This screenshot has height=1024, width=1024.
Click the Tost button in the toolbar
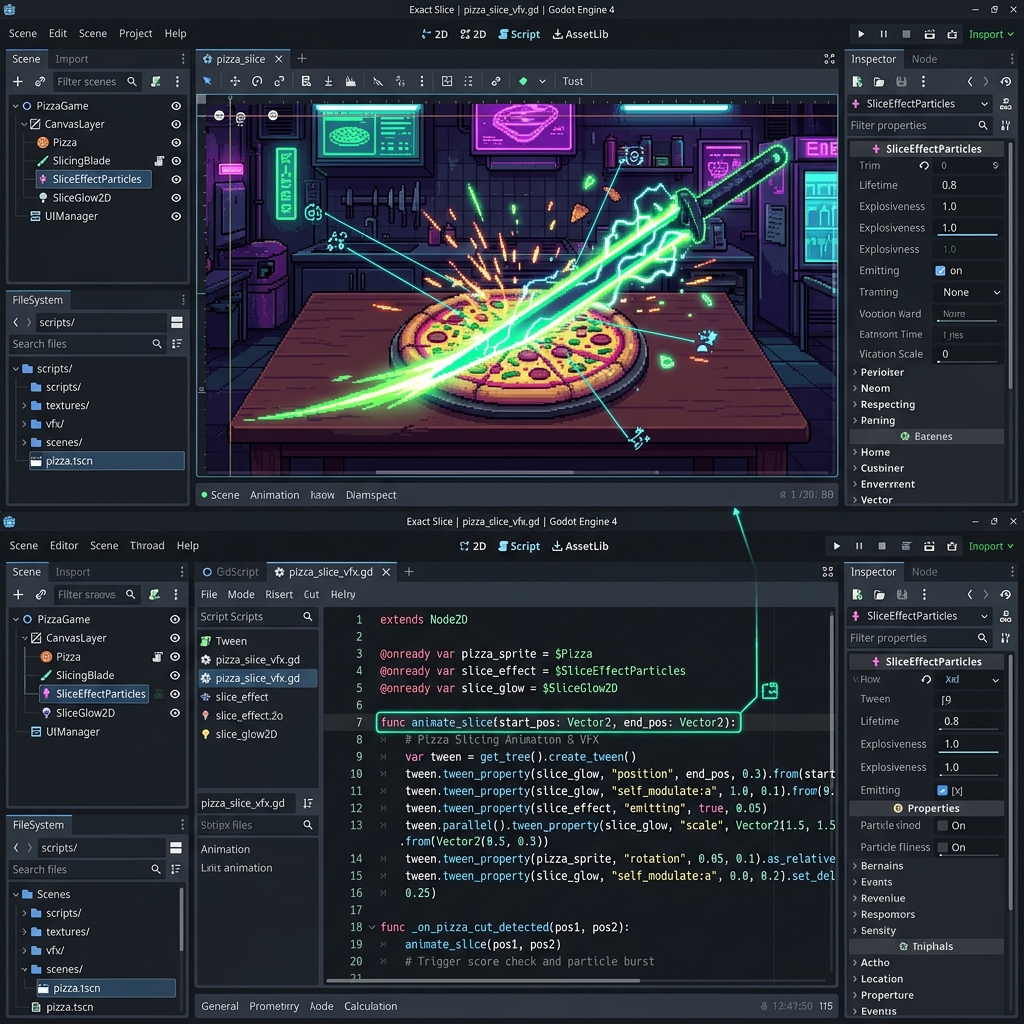(x=572, y=81)
